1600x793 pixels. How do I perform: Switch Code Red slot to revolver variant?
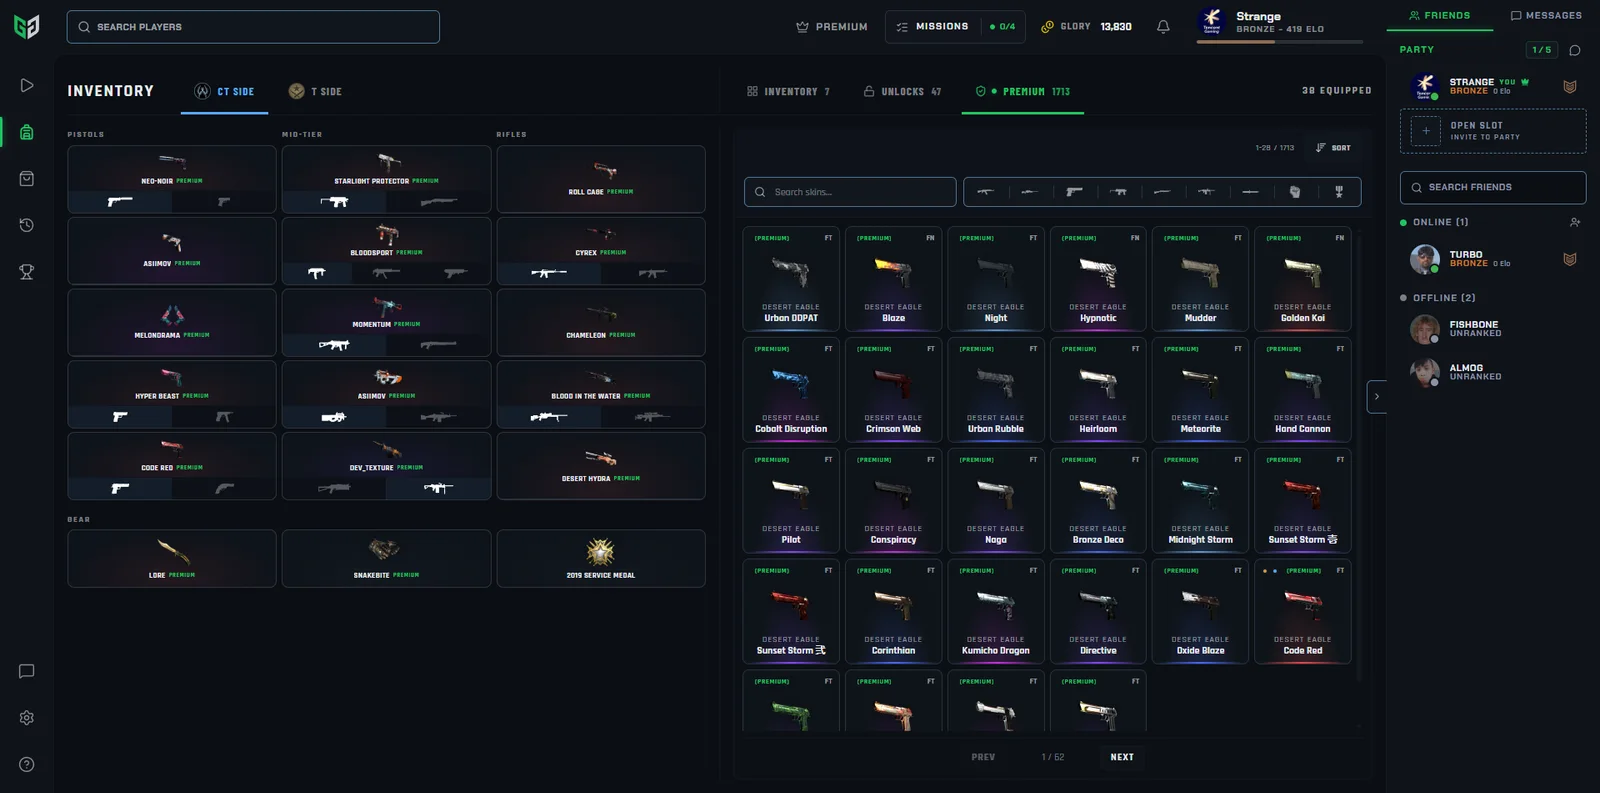(224, 488)
